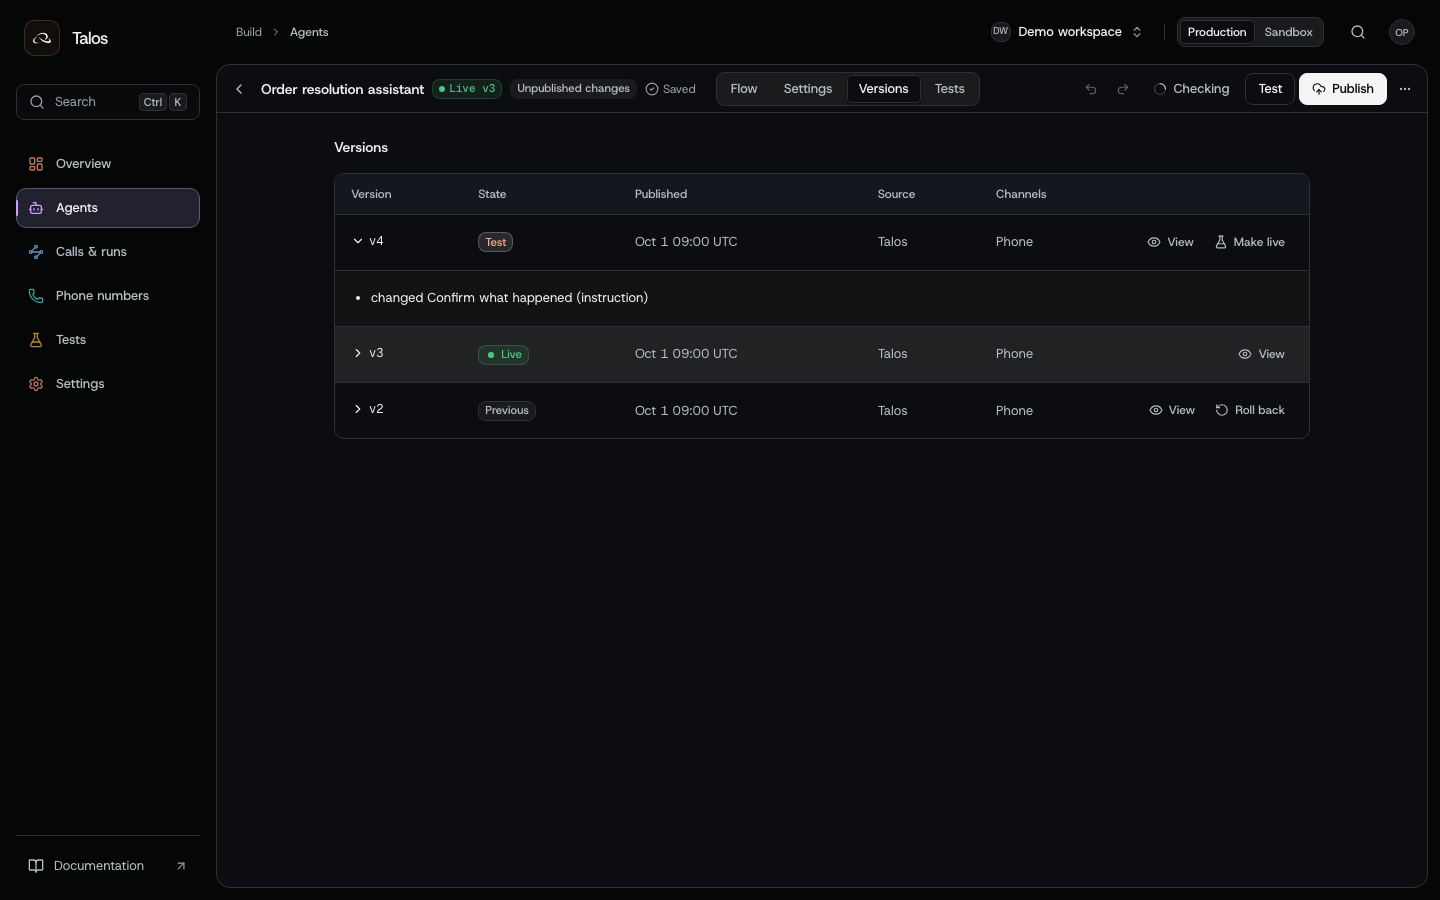This screenshot has height=900, width=1440.
Task: Expand the v2 version row
Action: click(x=357, y=409)
